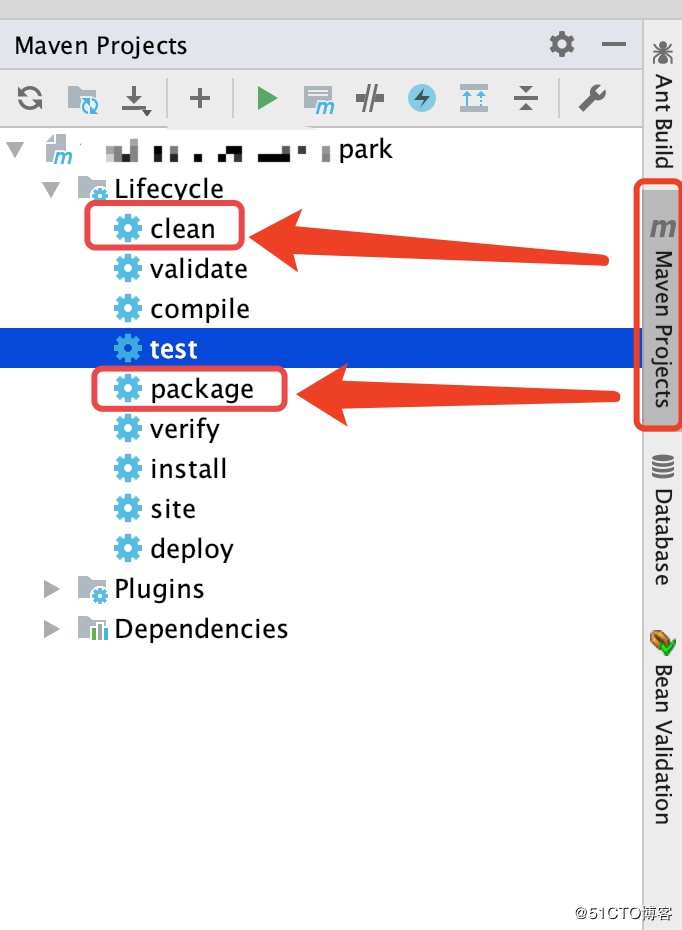Click the Dependencies folder label
The image size is (682, 930).
click(201, 629)
